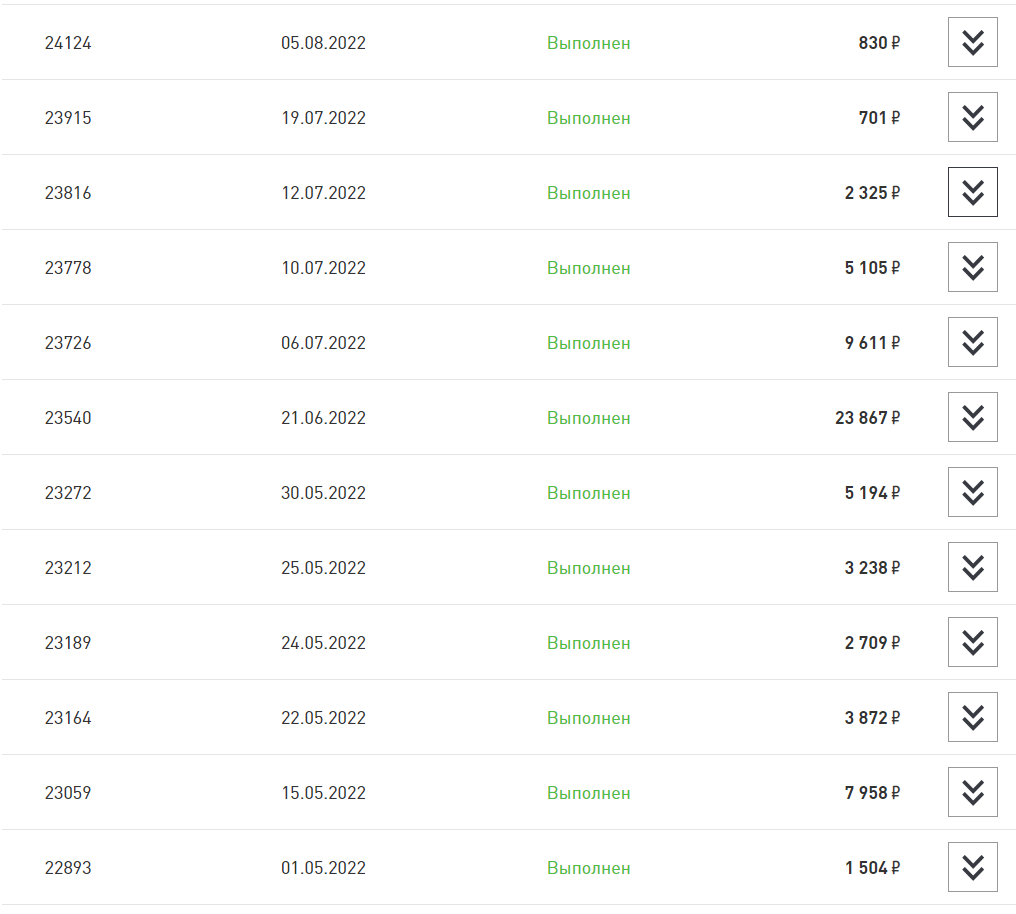
Task: Expand order 23816 double-chevron button
Action: 972,193
